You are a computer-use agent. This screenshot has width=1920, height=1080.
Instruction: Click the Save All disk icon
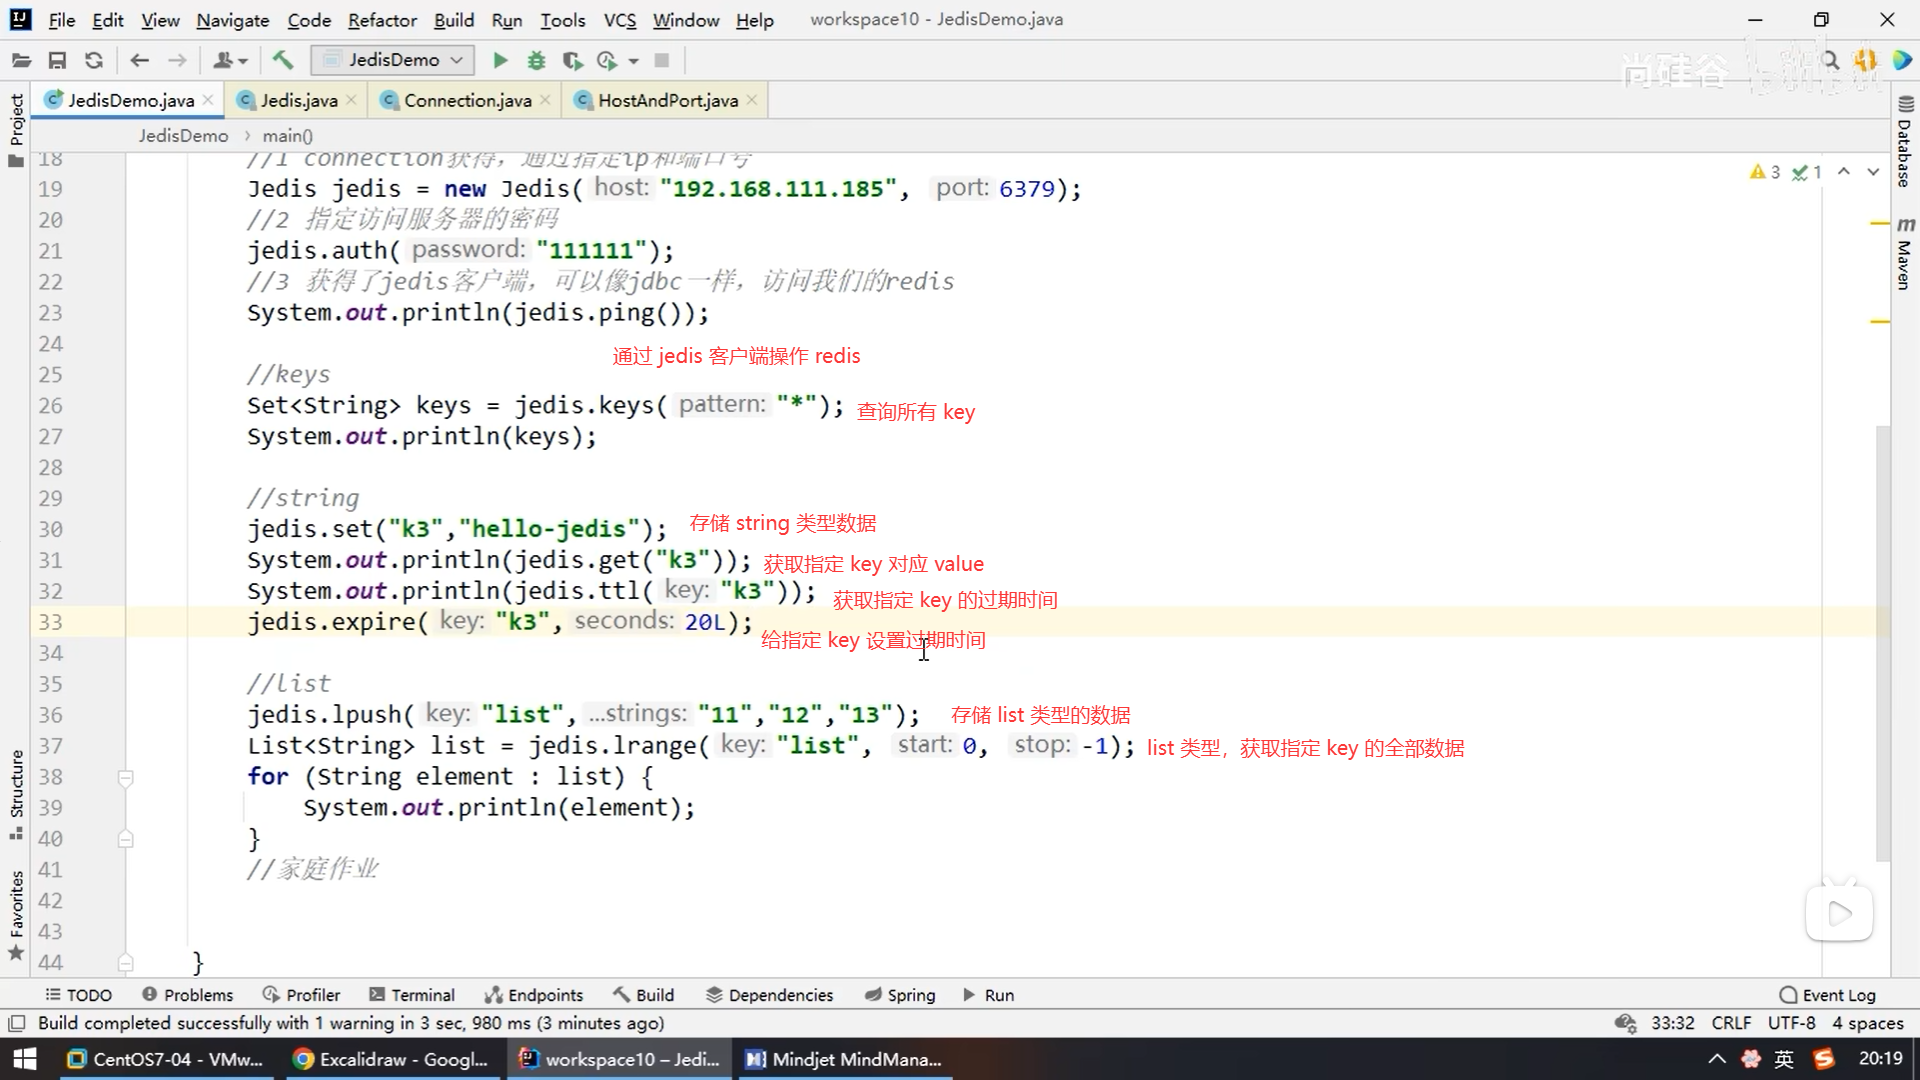[57, 61]
